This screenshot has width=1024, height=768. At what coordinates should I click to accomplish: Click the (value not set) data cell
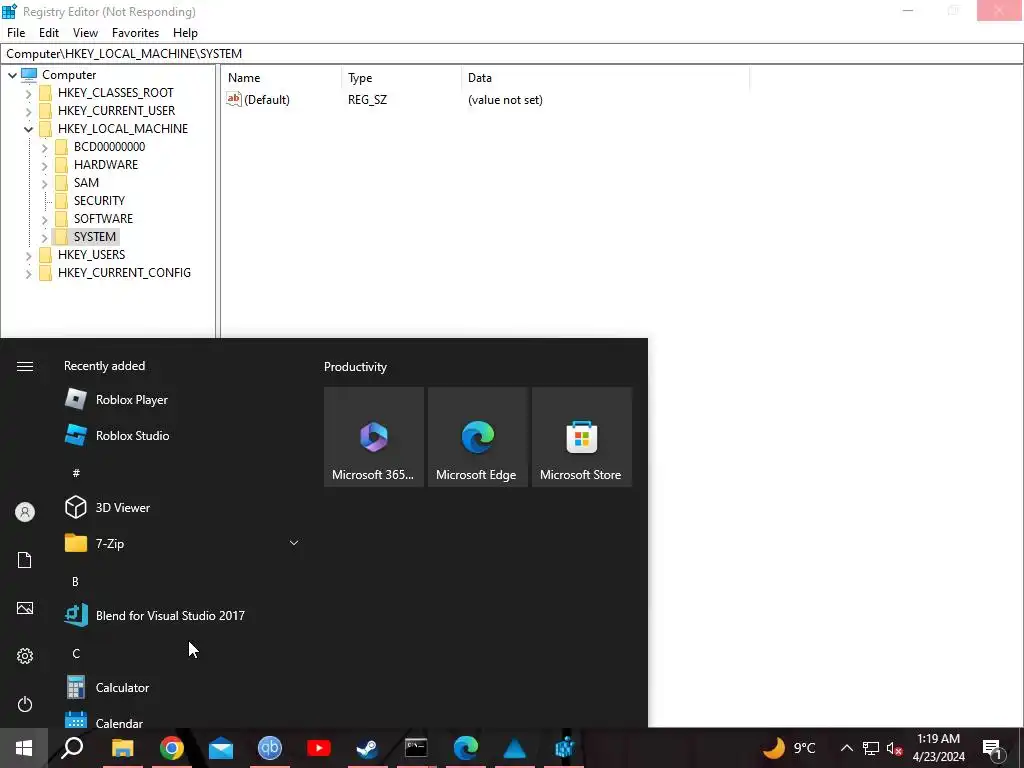click(x=505, y=100)
